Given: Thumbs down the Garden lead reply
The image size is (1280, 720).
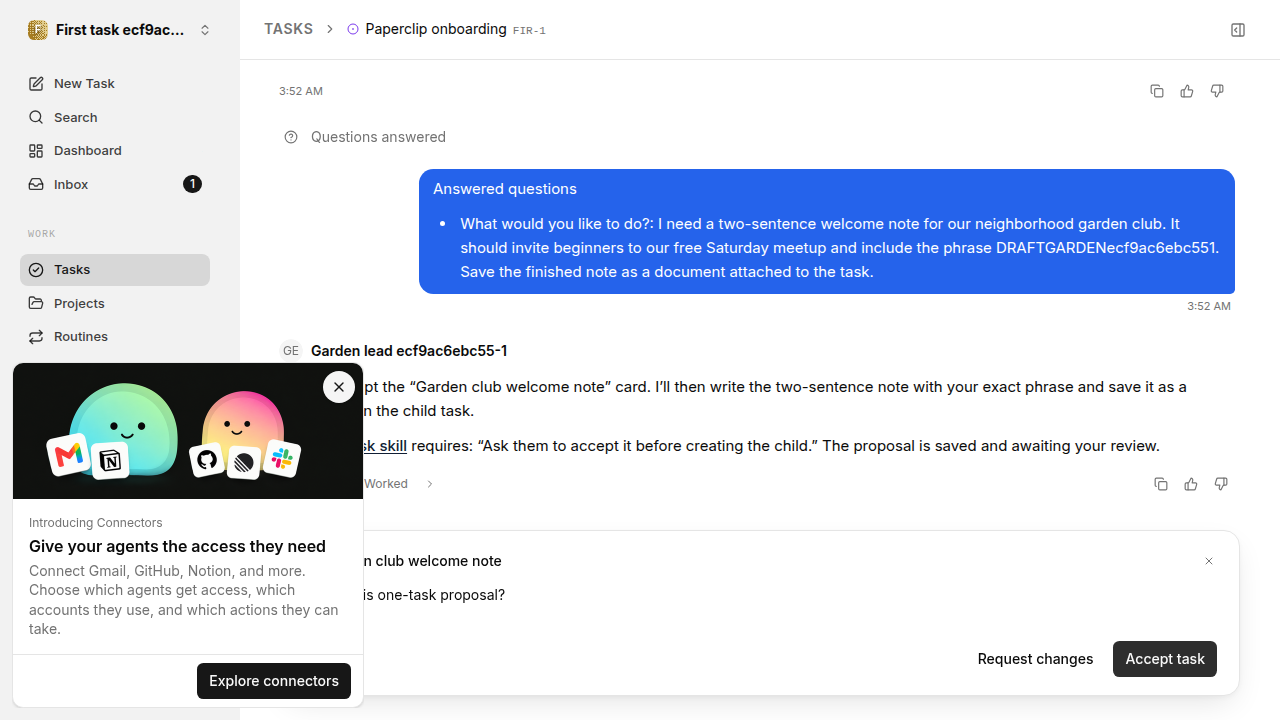Looking at the screenshot, I should [1221, 484].
